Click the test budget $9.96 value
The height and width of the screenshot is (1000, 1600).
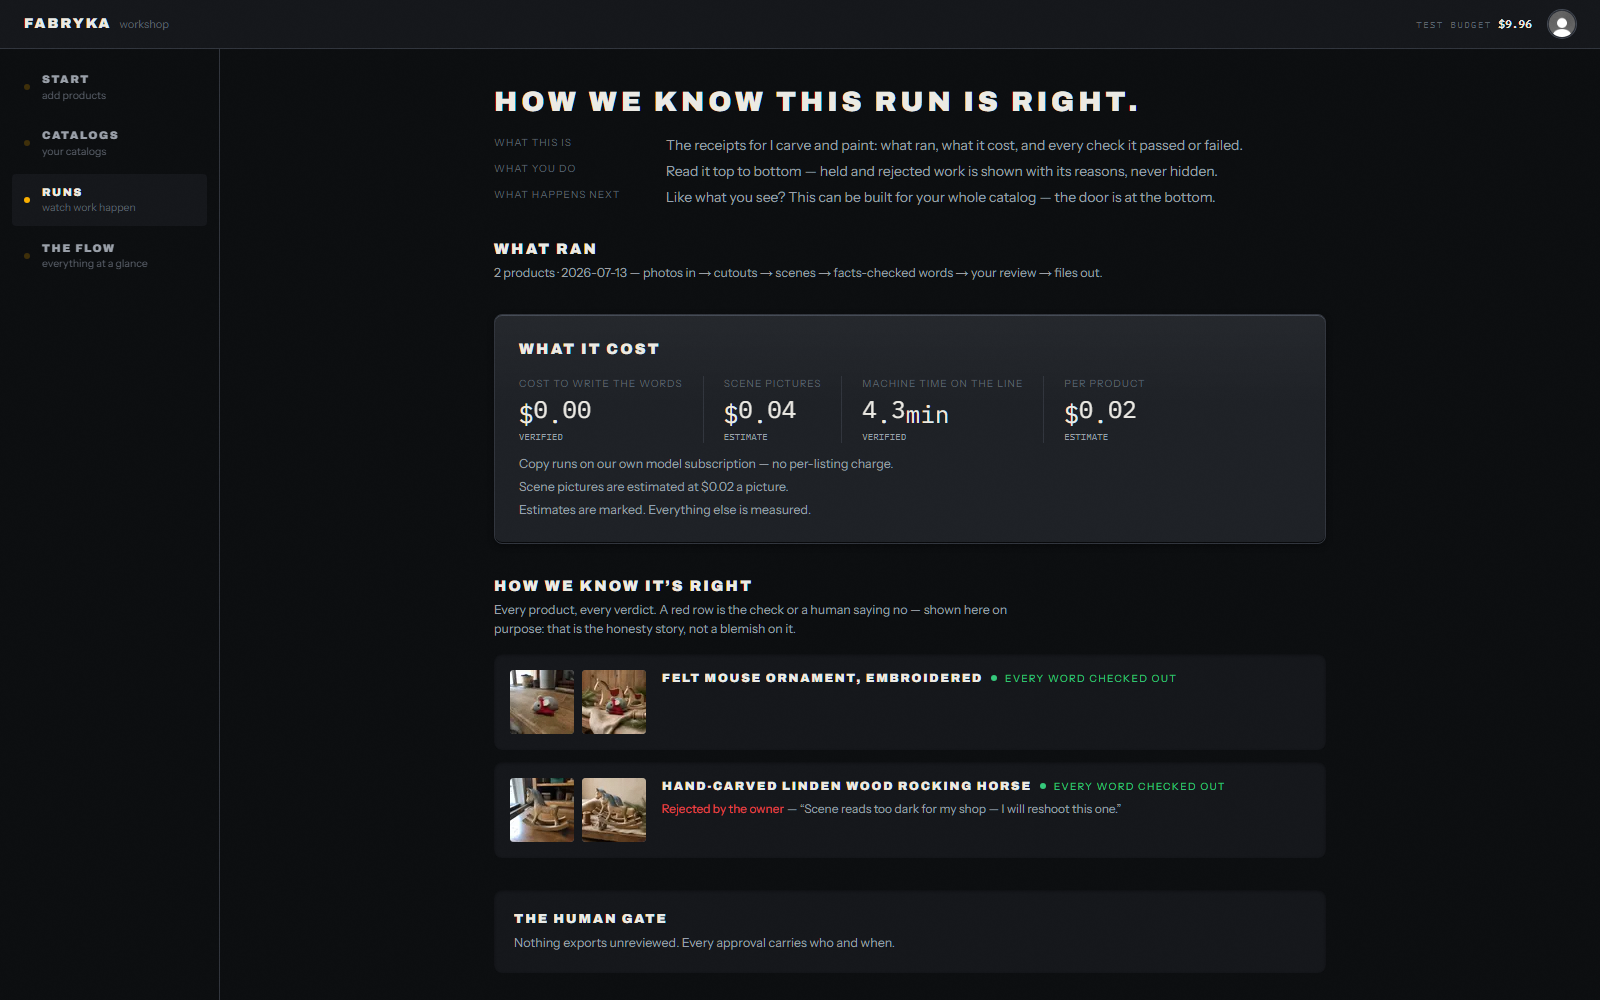[1514, 24]
